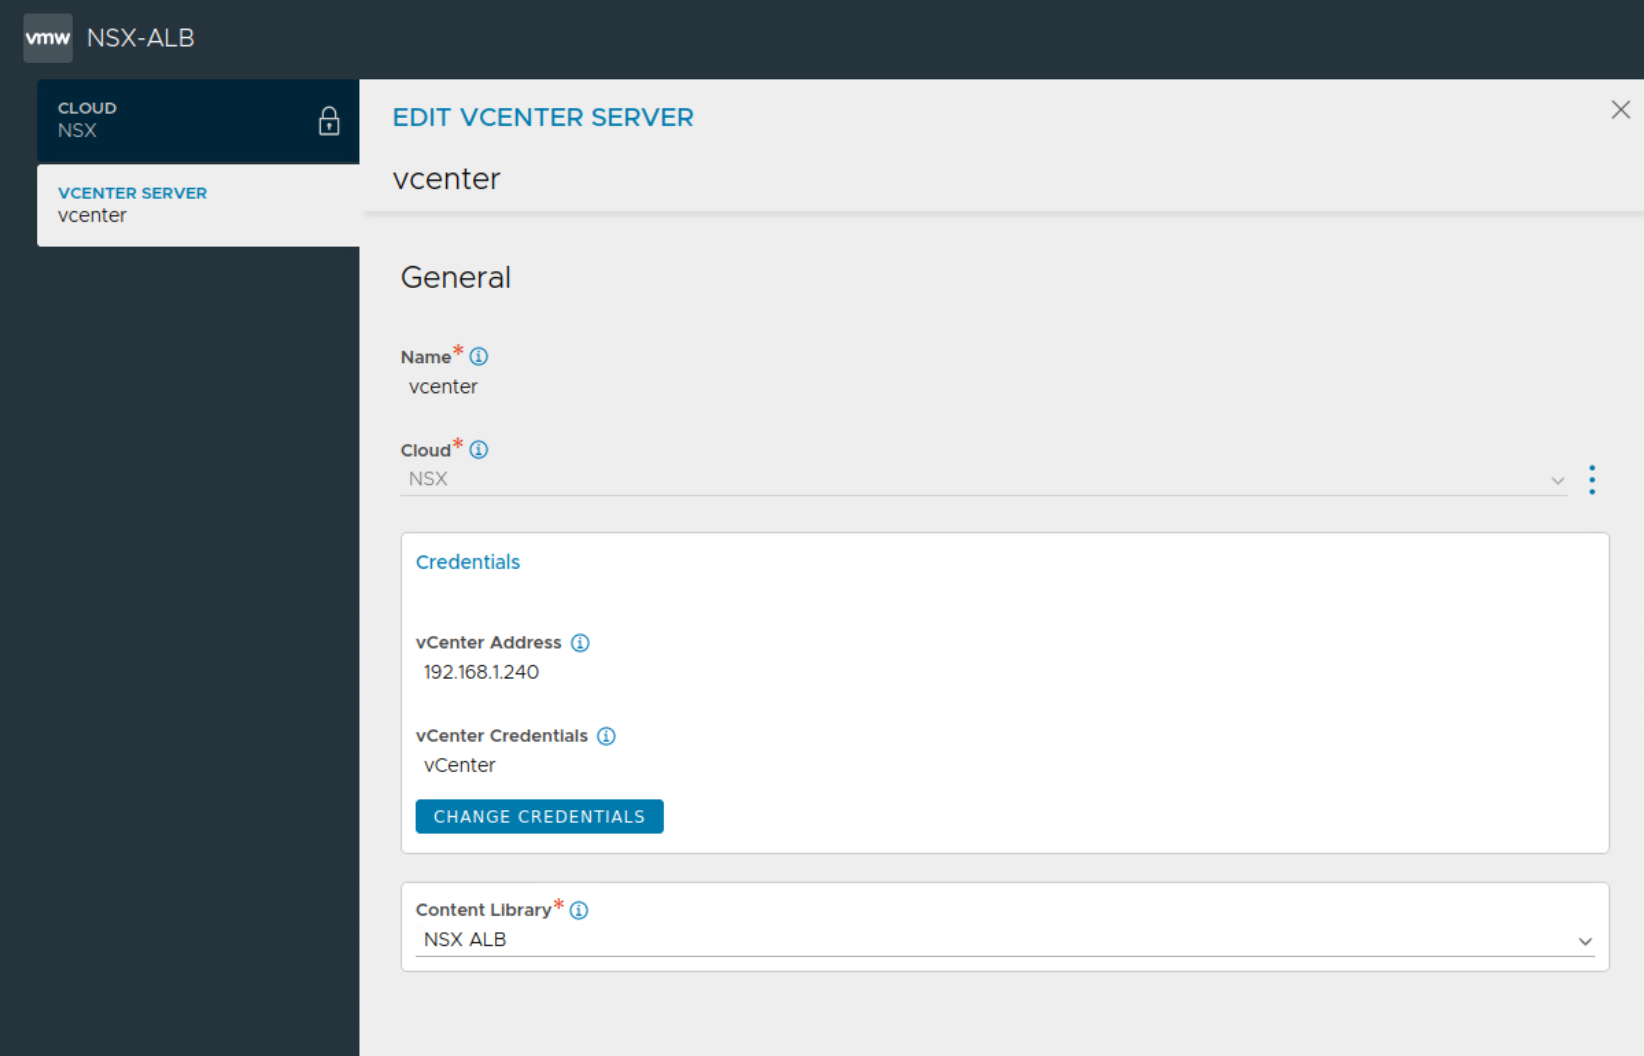Show info icon help for Cloud field

click(x=479, y=449)
